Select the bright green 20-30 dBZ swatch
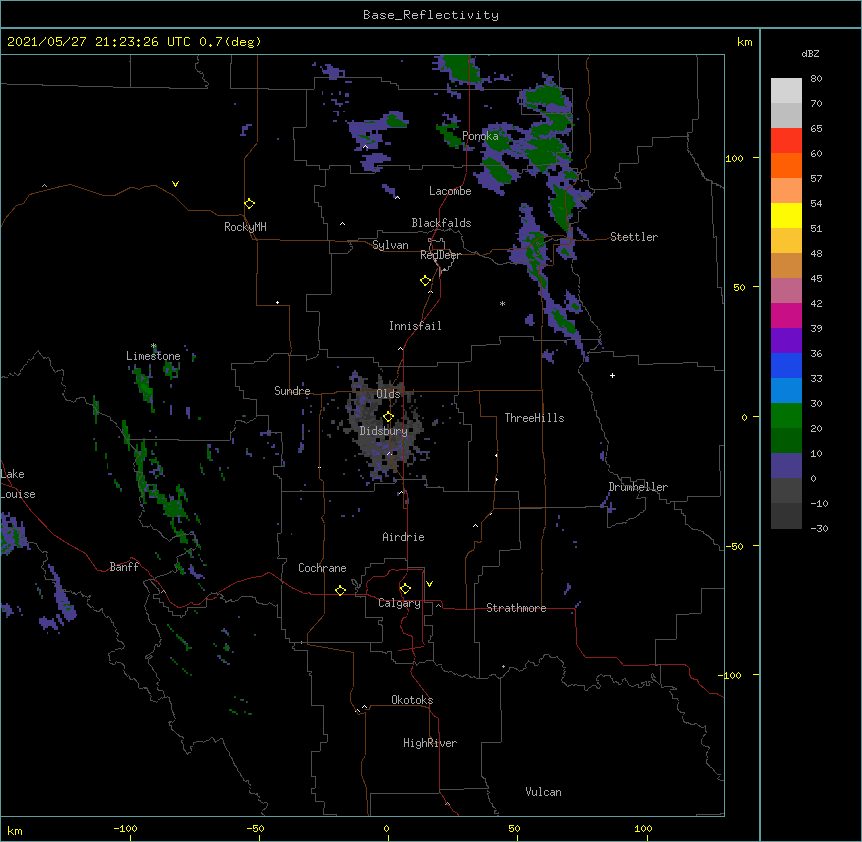 [786, 416]
